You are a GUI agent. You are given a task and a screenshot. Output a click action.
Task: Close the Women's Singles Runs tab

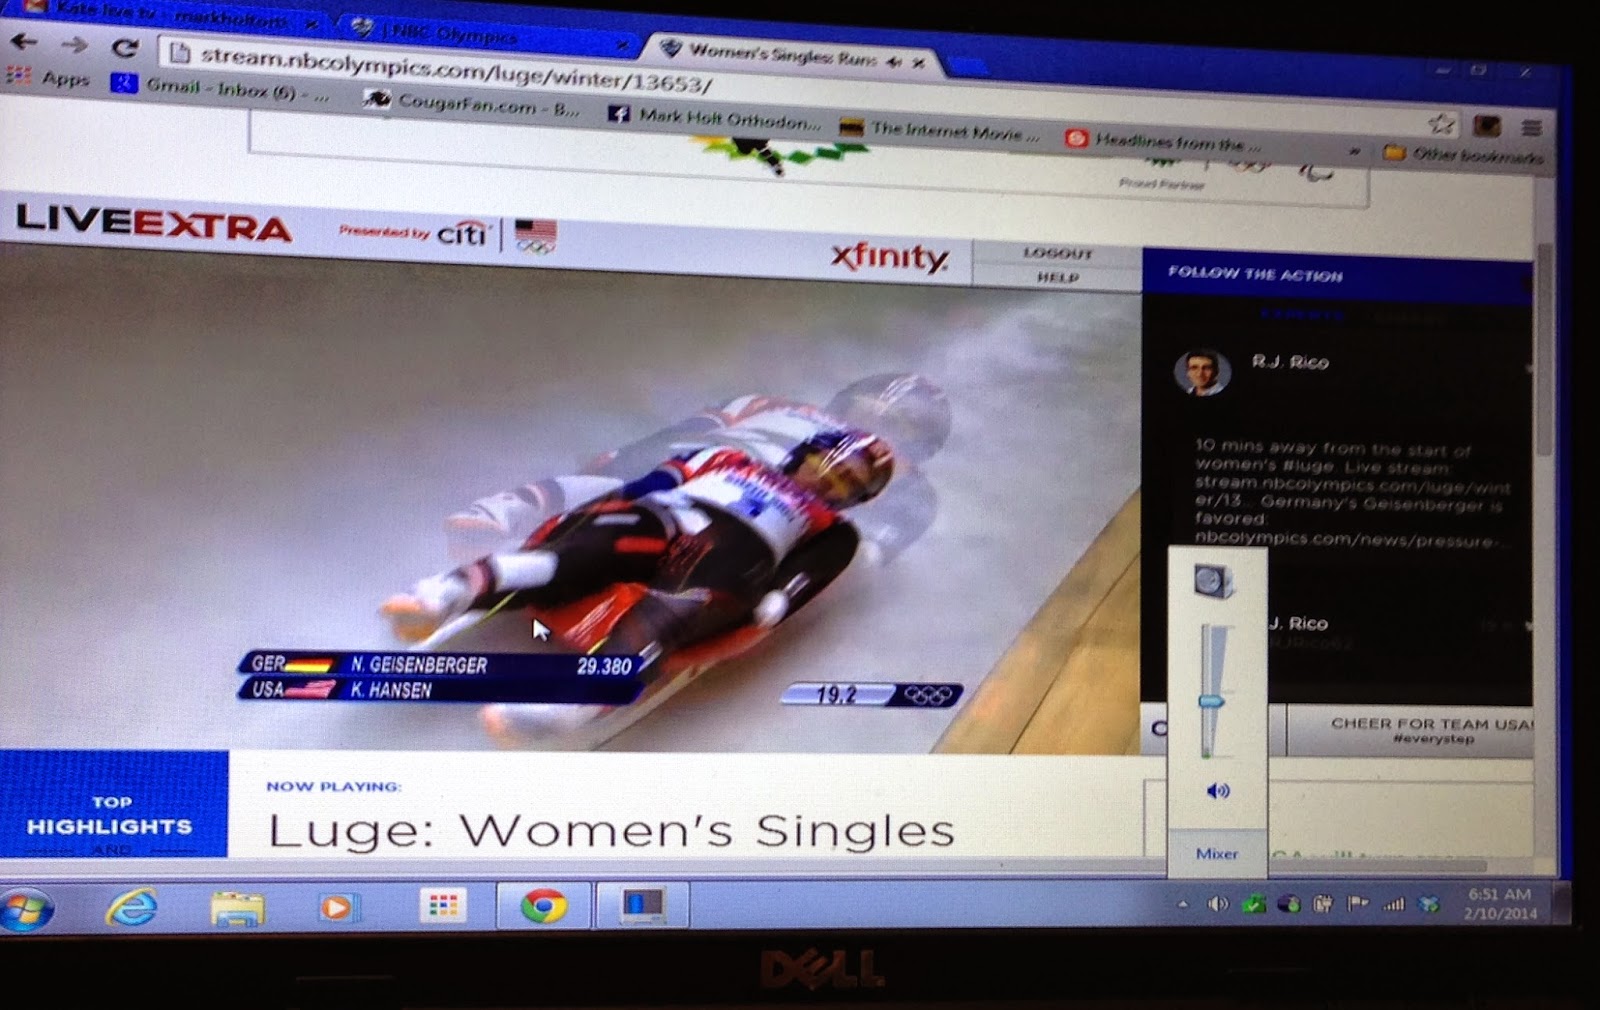pos(918,62)
